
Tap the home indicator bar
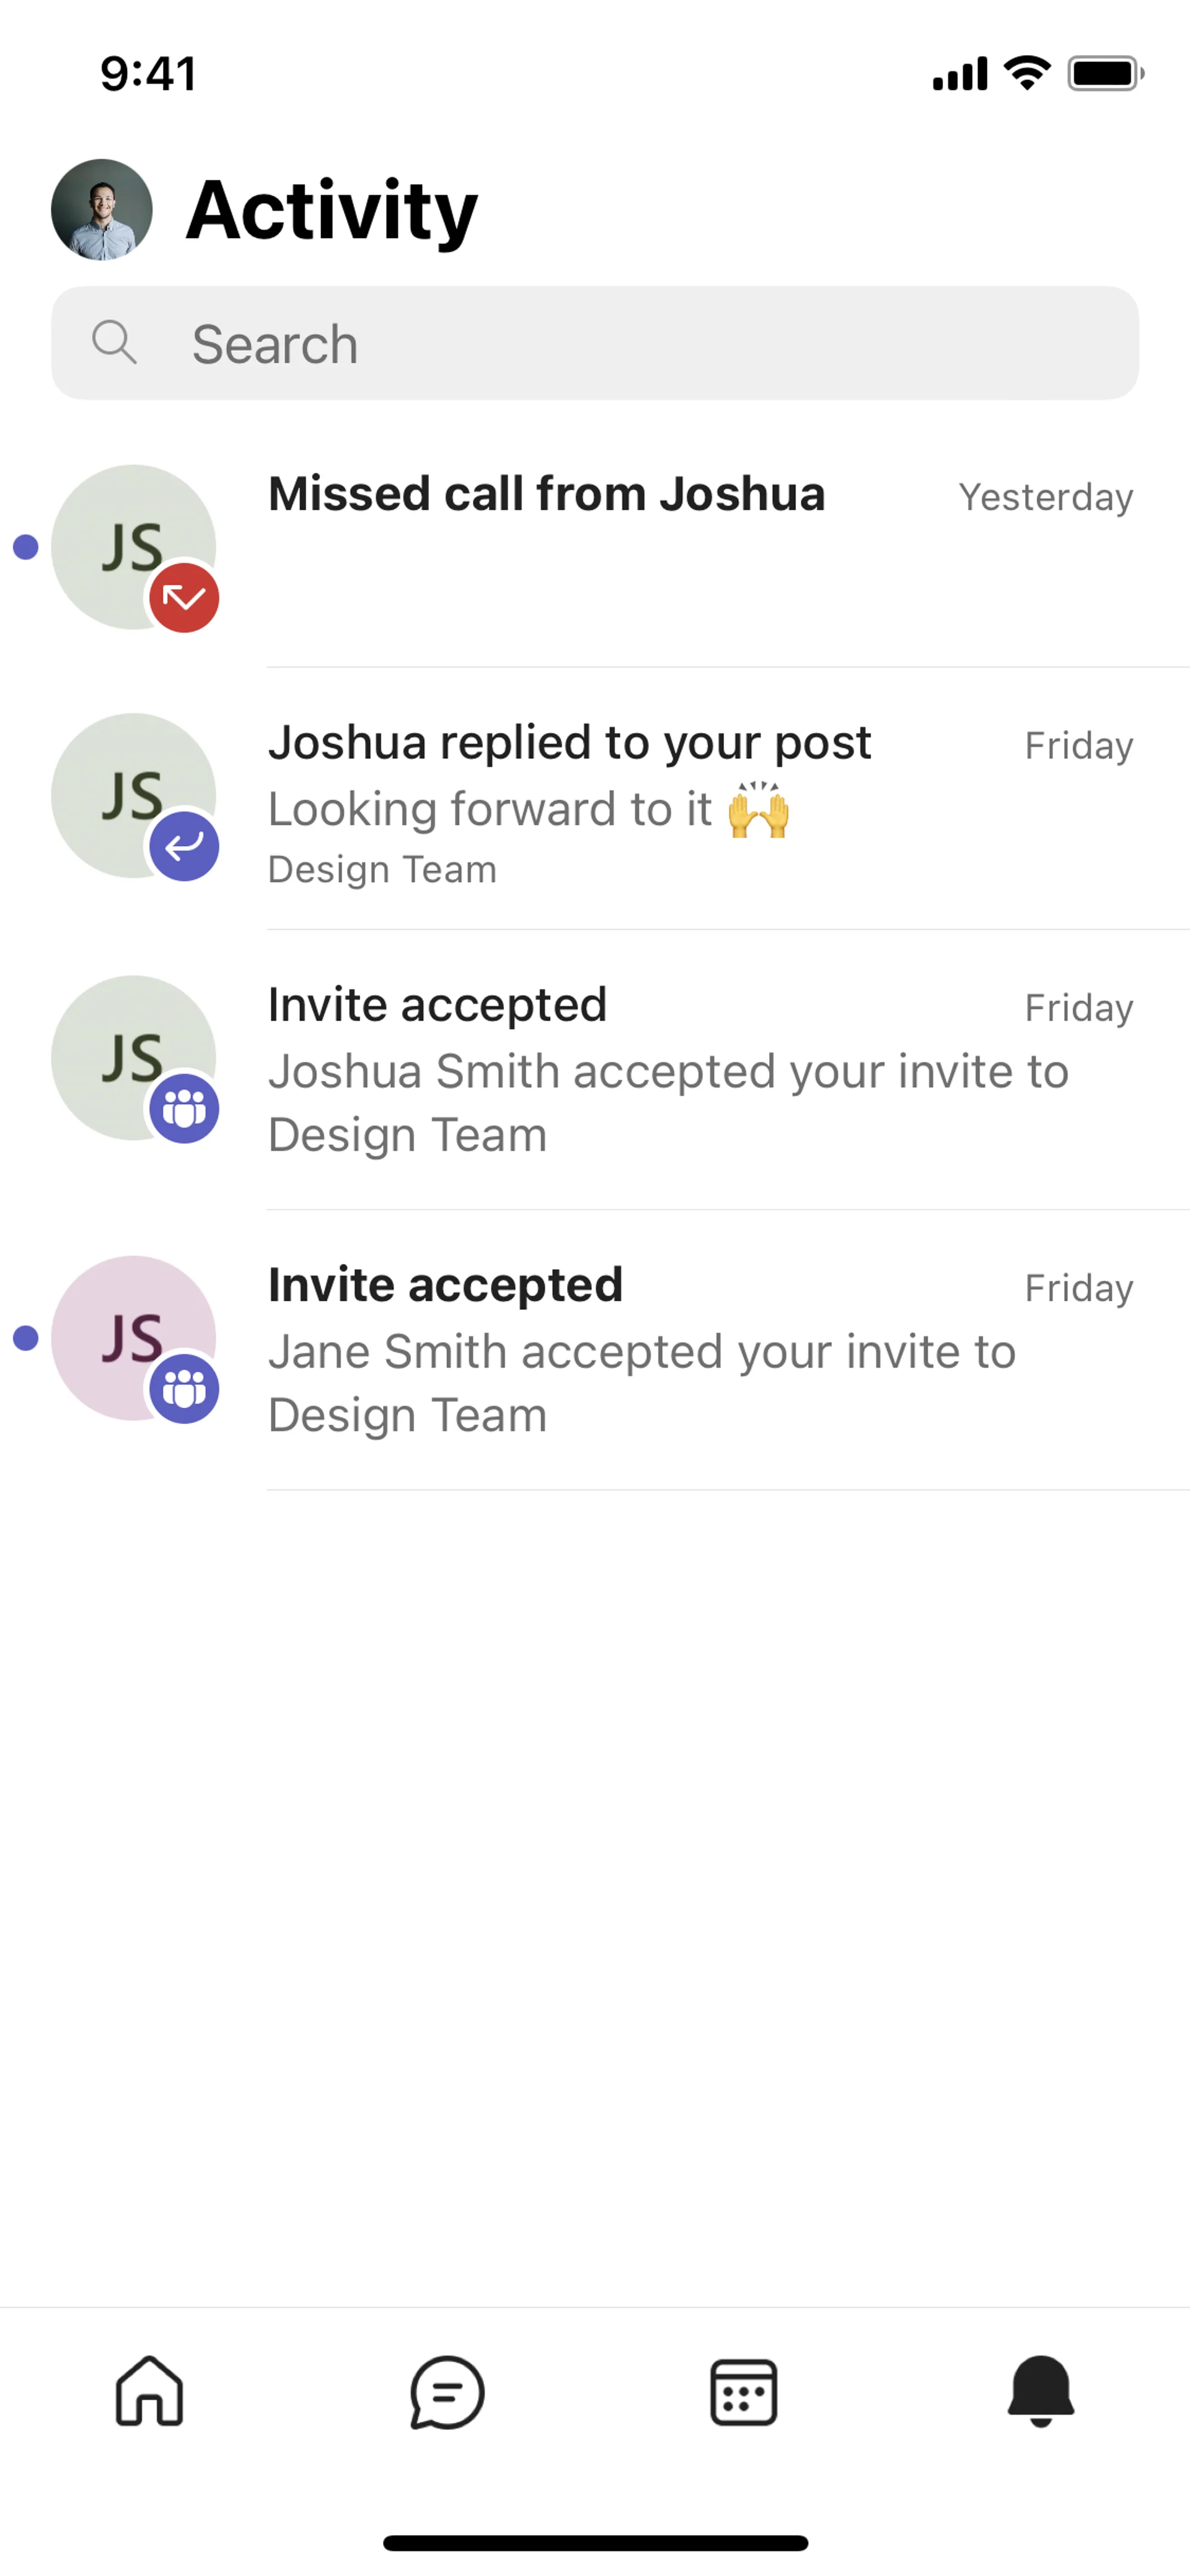[595, 2543]
